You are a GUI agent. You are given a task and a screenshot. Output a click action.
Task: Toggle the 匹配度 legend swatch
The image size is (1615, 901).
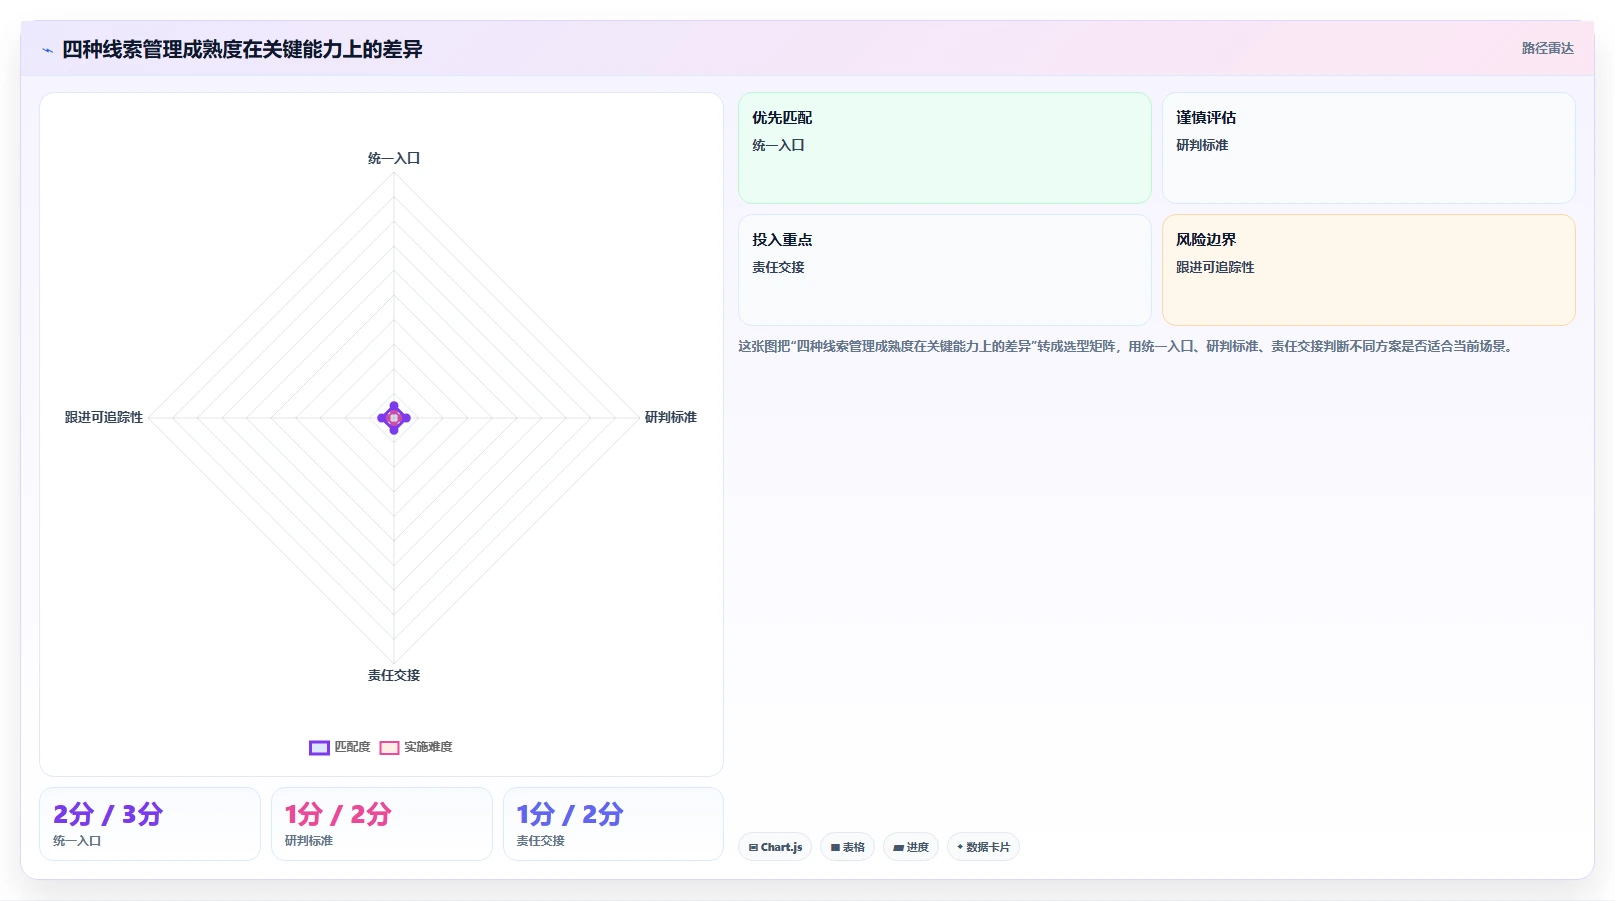point(319,748)
